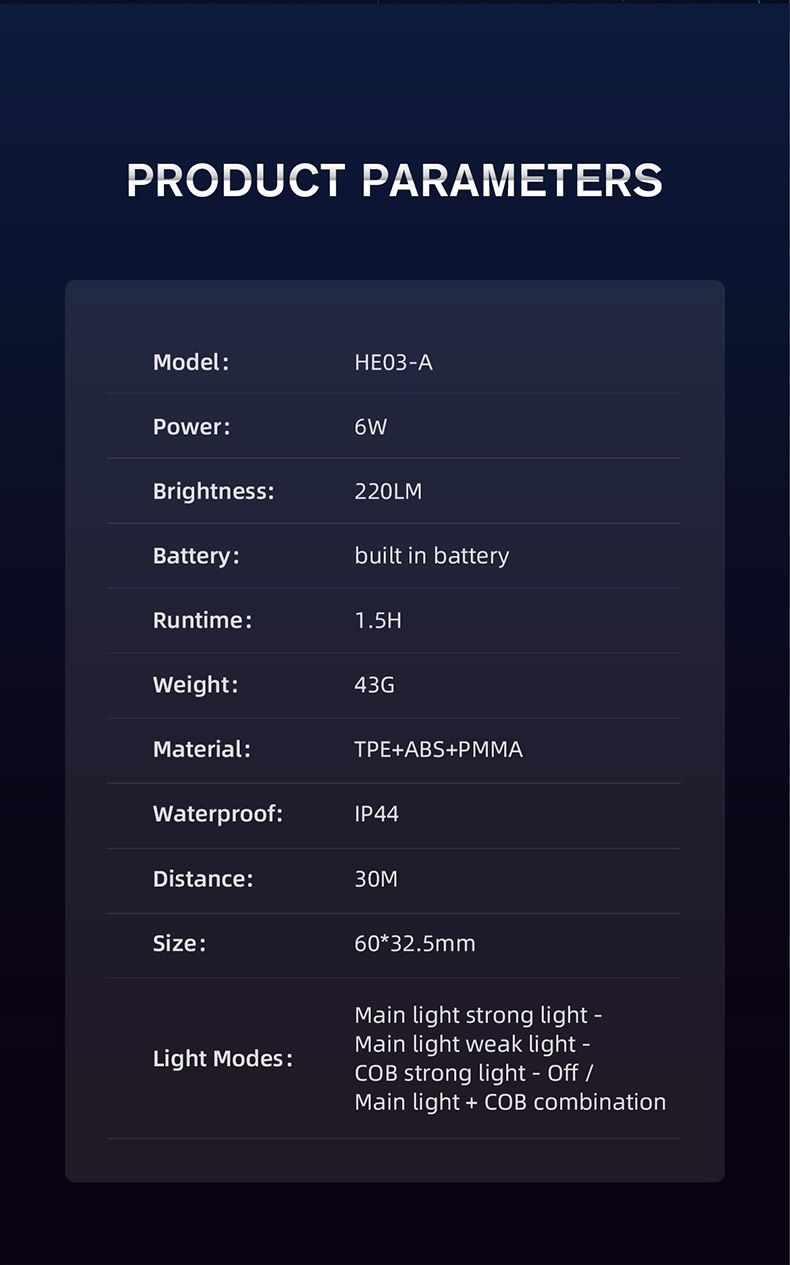This screenshot has height=1265, width=790.
Task: Click the IP44 waterproof rating
Action: 376,814
